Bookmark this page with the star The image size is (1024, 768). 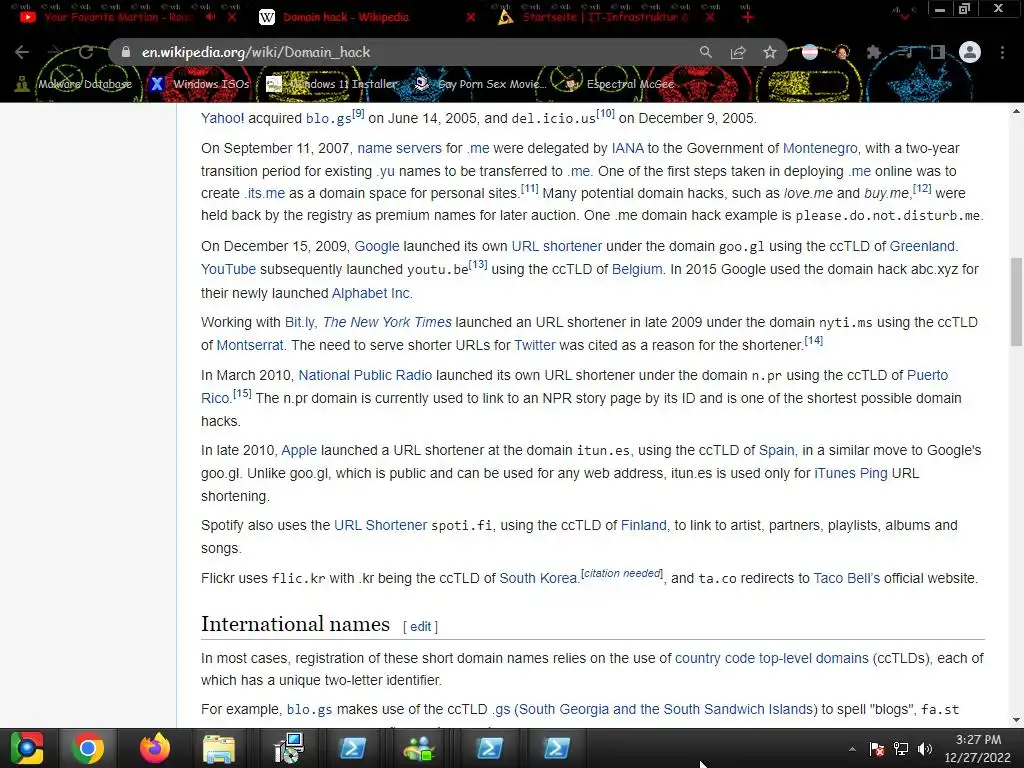[x=770, y=52]
